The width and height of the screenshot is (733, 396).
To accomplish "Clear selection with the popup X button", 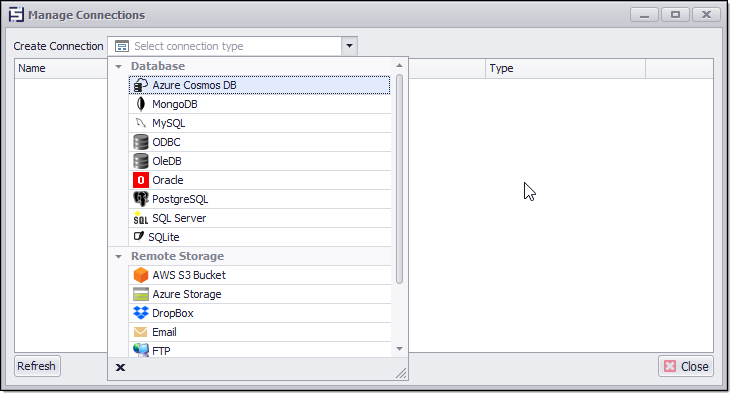I will click(120, 367).
